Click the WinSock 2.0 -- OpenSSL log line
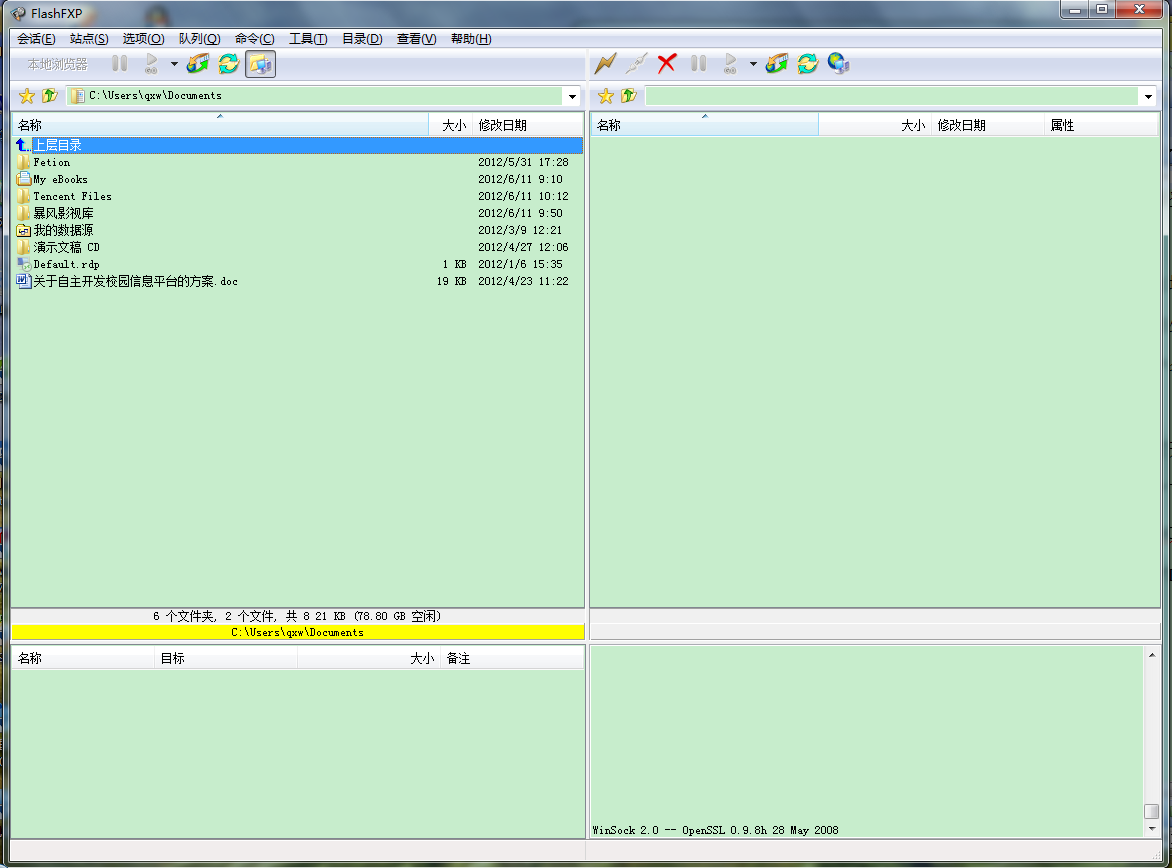 (x=715, y=830)
